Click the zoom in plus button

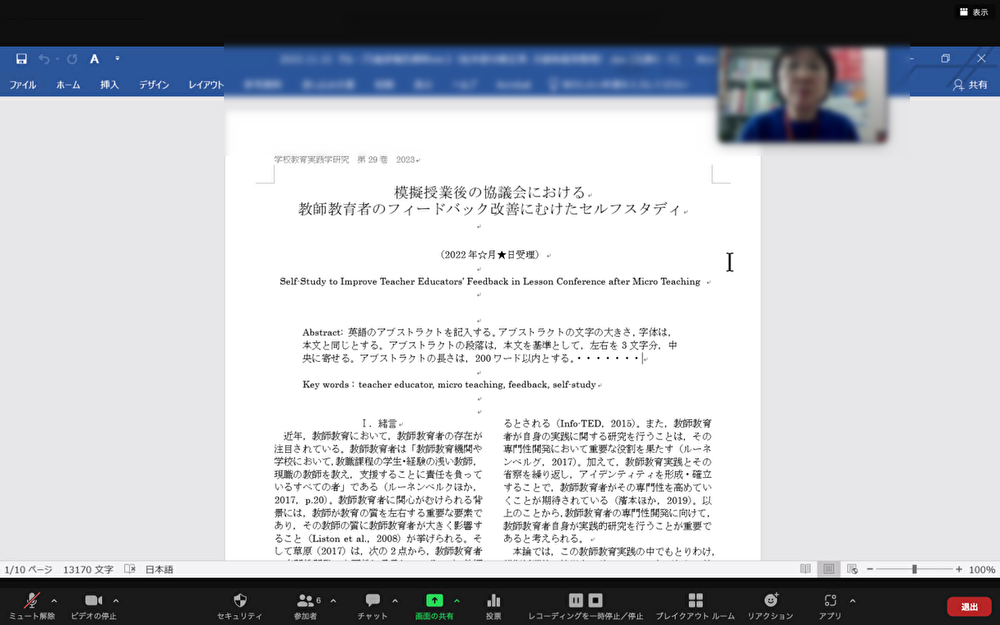[x=959, y=569]
